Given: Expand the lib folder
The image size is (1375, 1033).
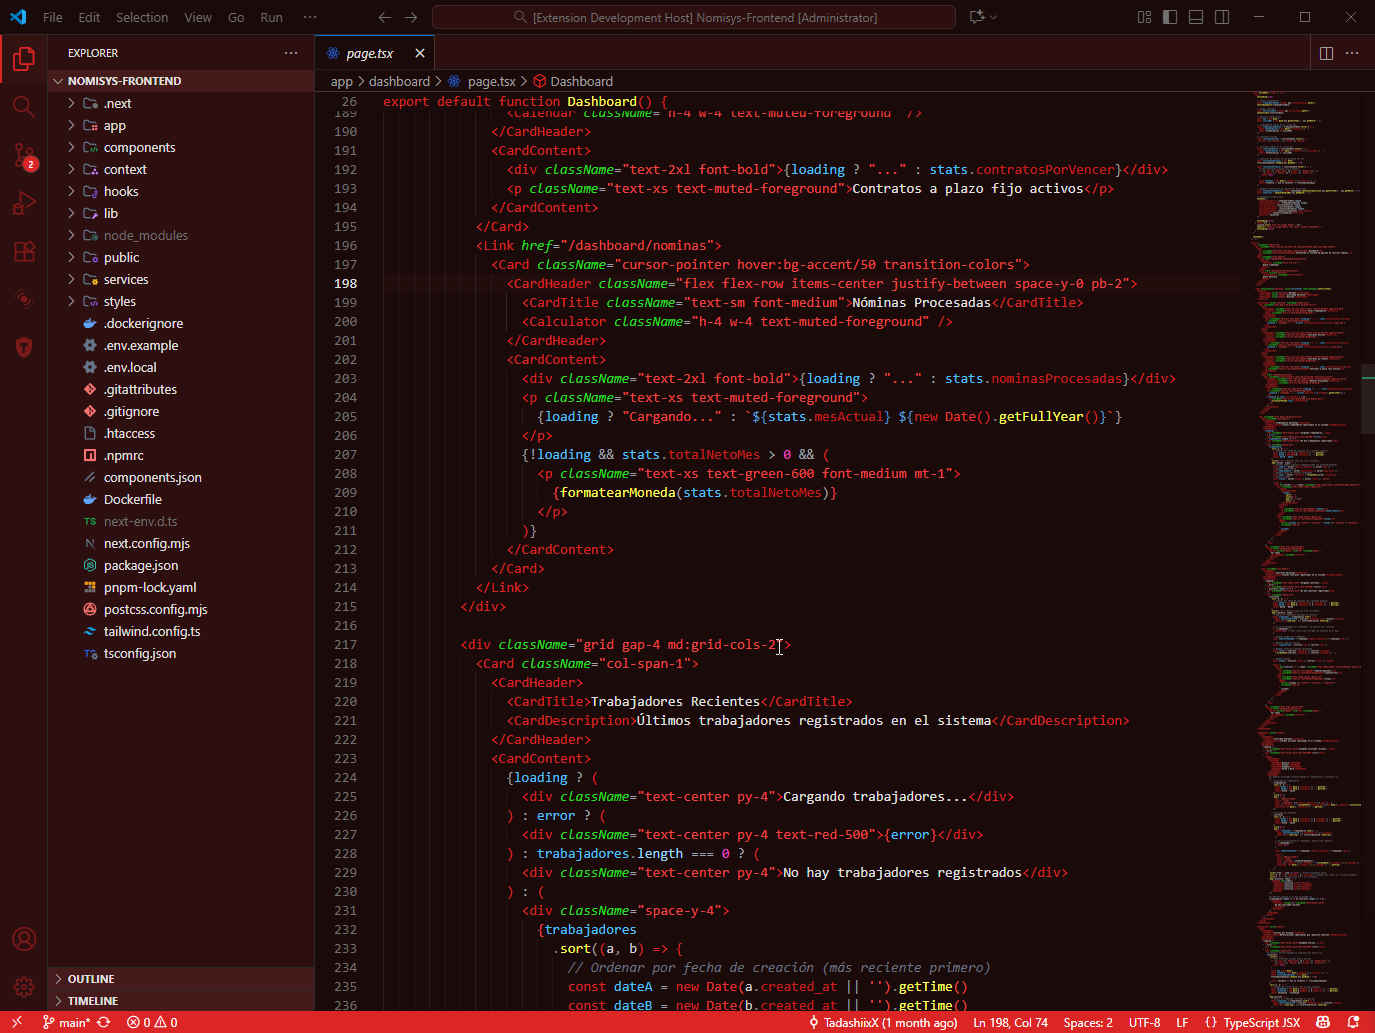Looking at the screenshot, I should (181, 213).
